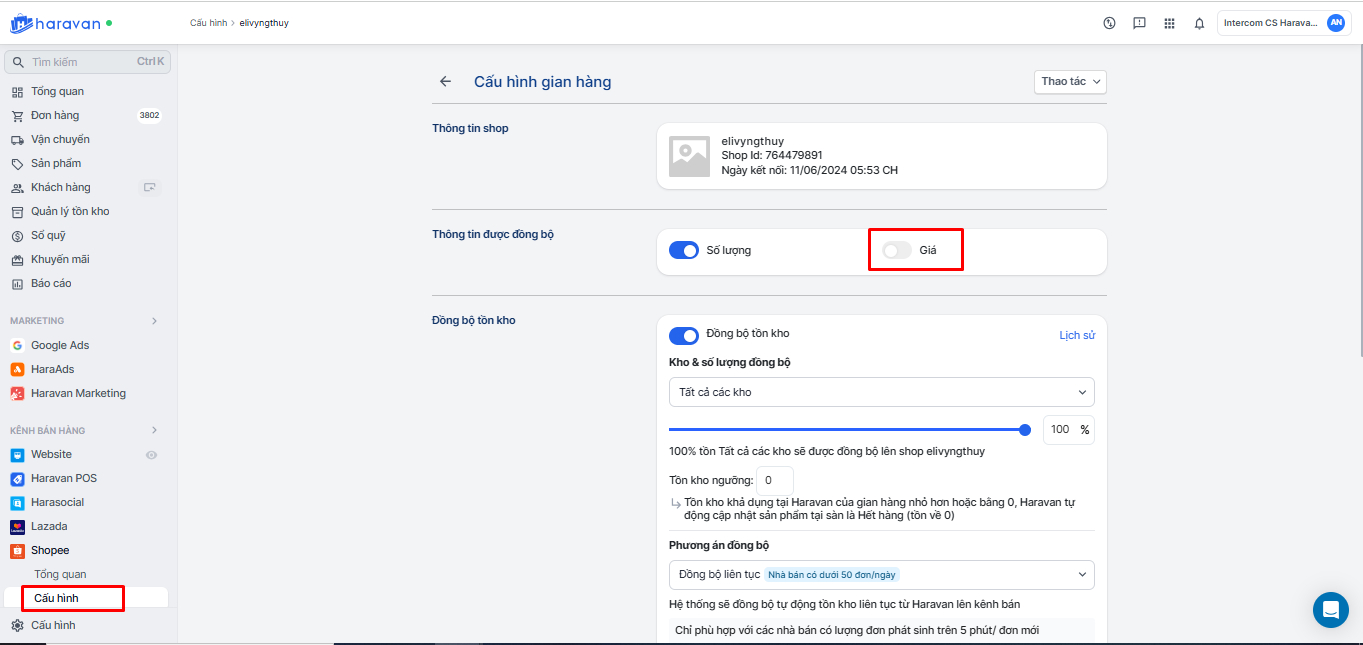Open the Intercom chat bubble button
This screenshot has width=1363, height=645.
(x=1330, y=609)
